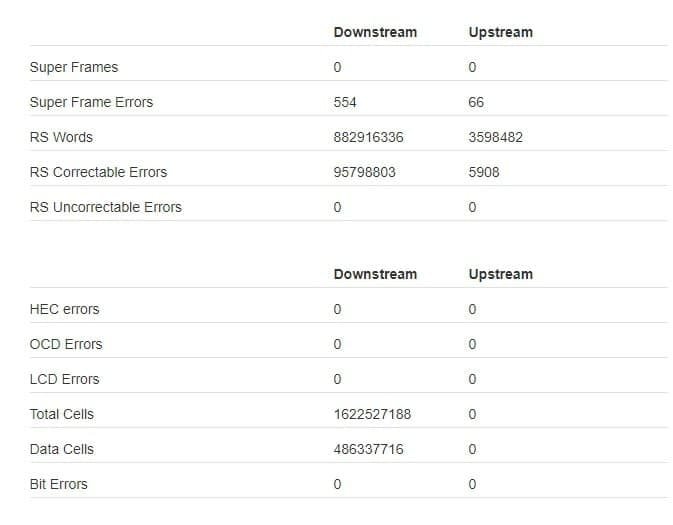This screenshot has height=525, width=673.
Task: Select Total Cells downstream value 1622527188
Action: pyautogui.click(x=372, y=414)
